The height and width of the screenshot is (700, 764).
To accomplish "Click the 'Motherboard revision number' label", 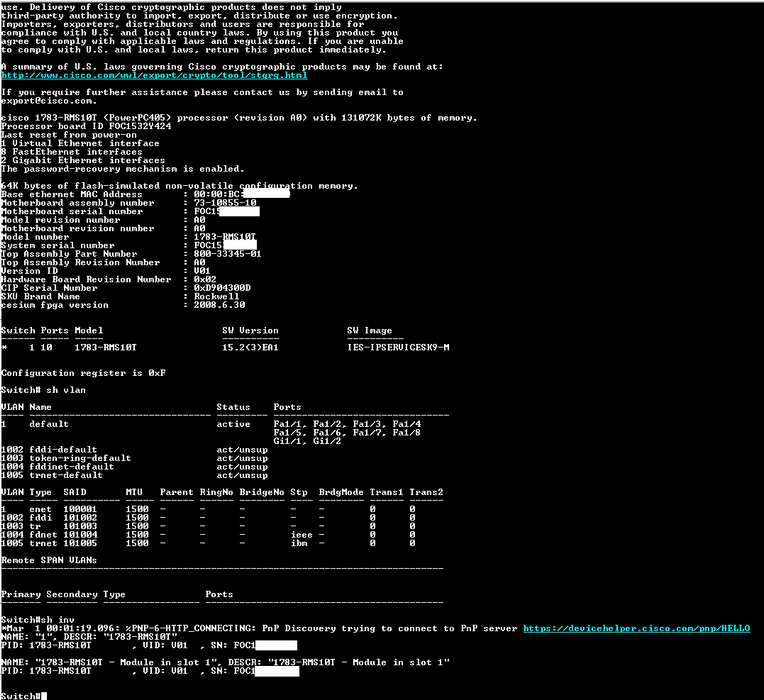I will (77, 228).
